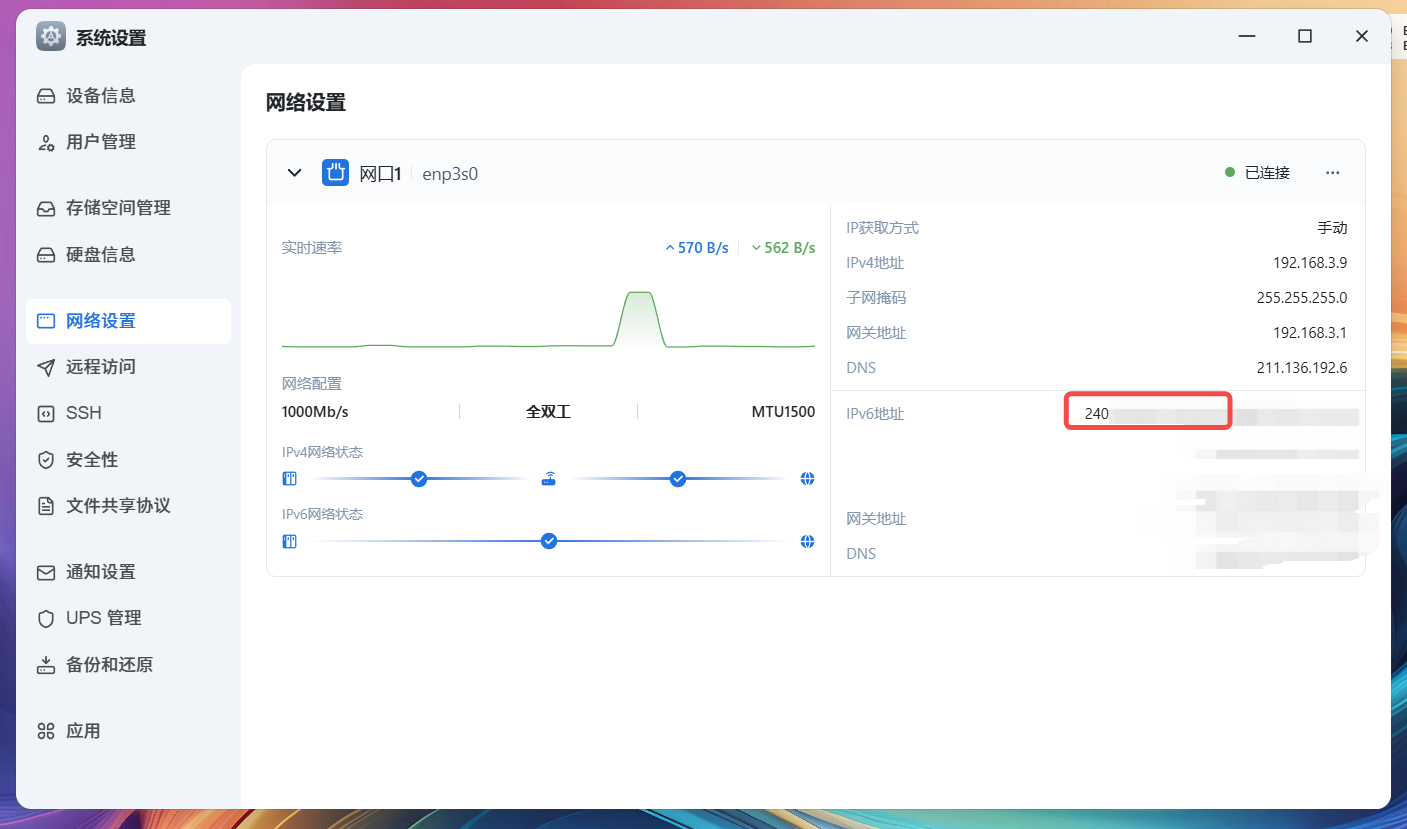Collapse the 网口1 network panel
This screenshot has height=829, width=1407.
pyautogui.click(x=294, y=173)
